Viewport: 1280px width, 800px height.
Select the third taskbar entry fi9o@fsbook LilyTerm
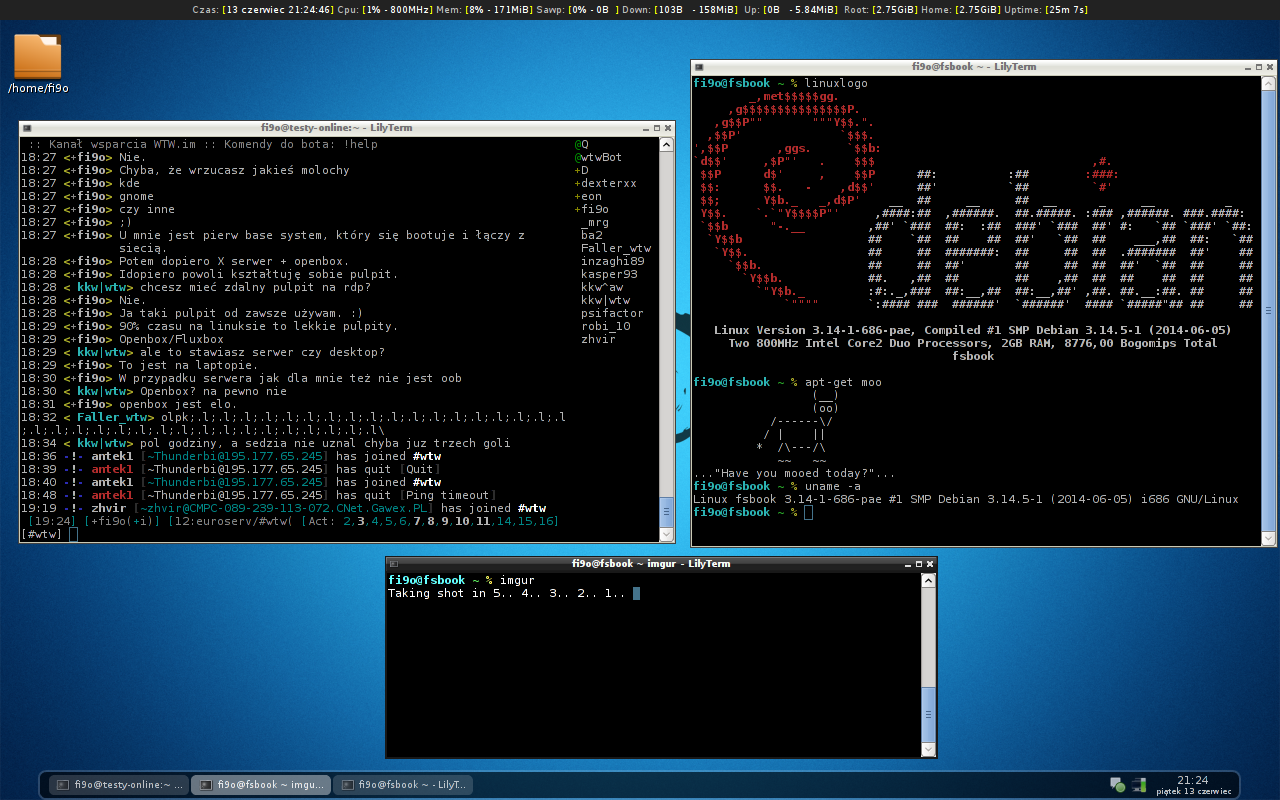pyautogui.click(x=402, y=785)
